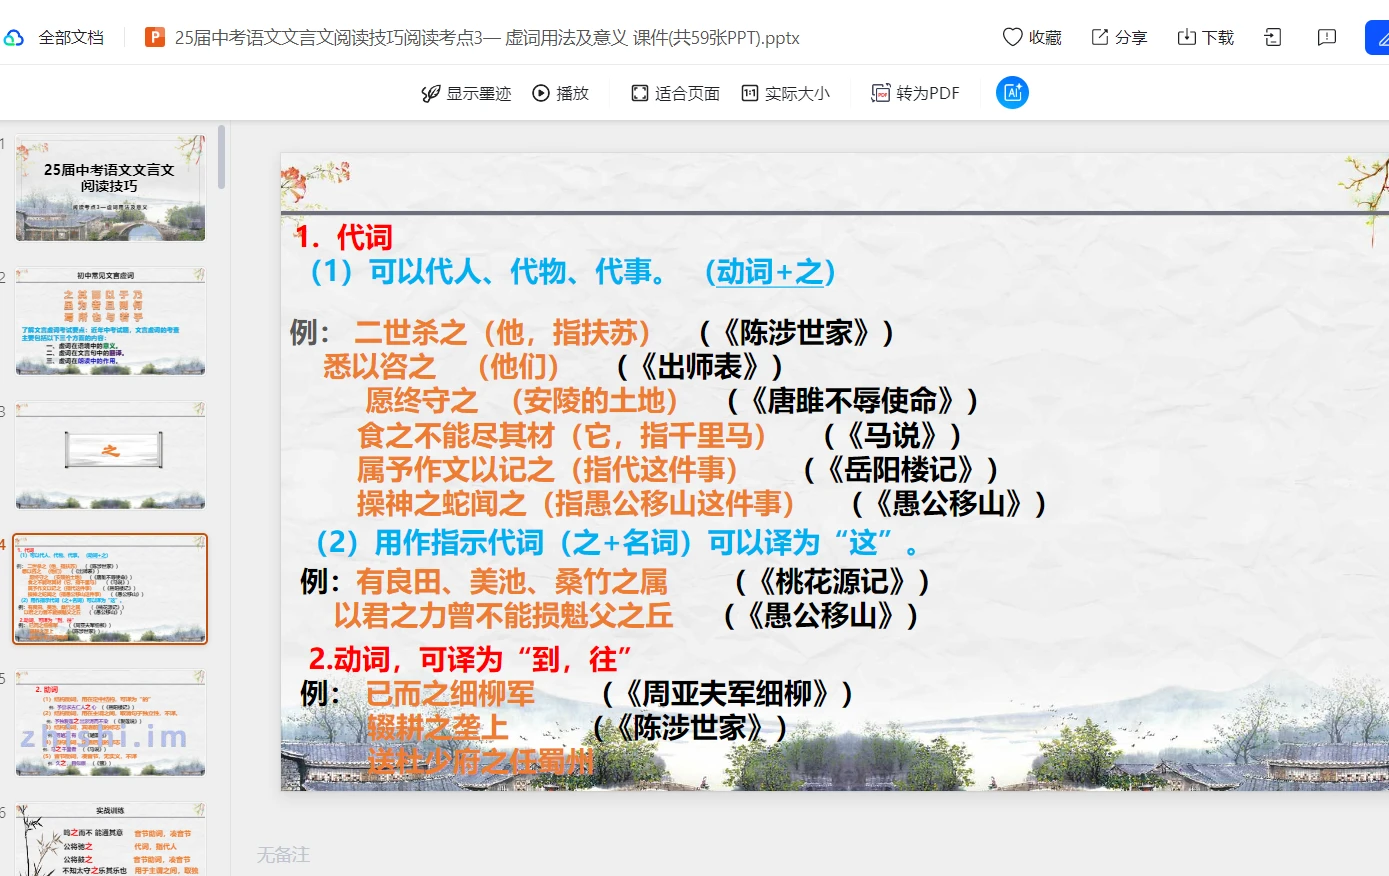This screenshot has width=1389, height=876.
Task: Click the text 二世杀之（他，指扶苏）
Action: (x=503, y=332)
